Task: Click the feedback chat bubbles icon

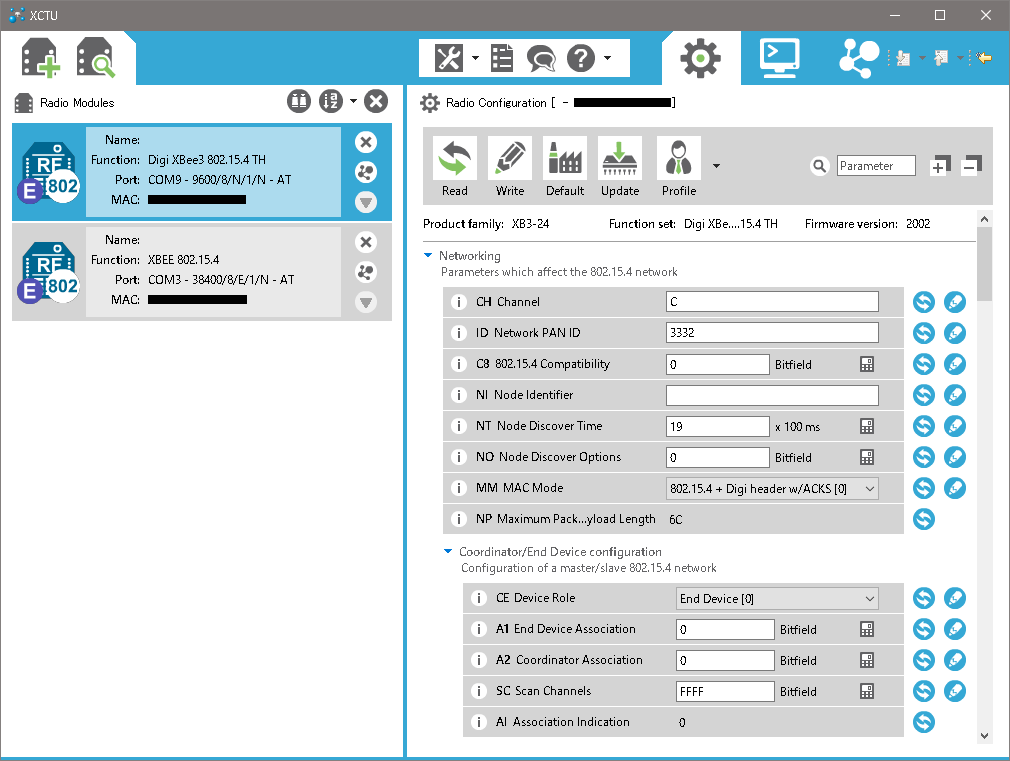Action: (541, 59)
